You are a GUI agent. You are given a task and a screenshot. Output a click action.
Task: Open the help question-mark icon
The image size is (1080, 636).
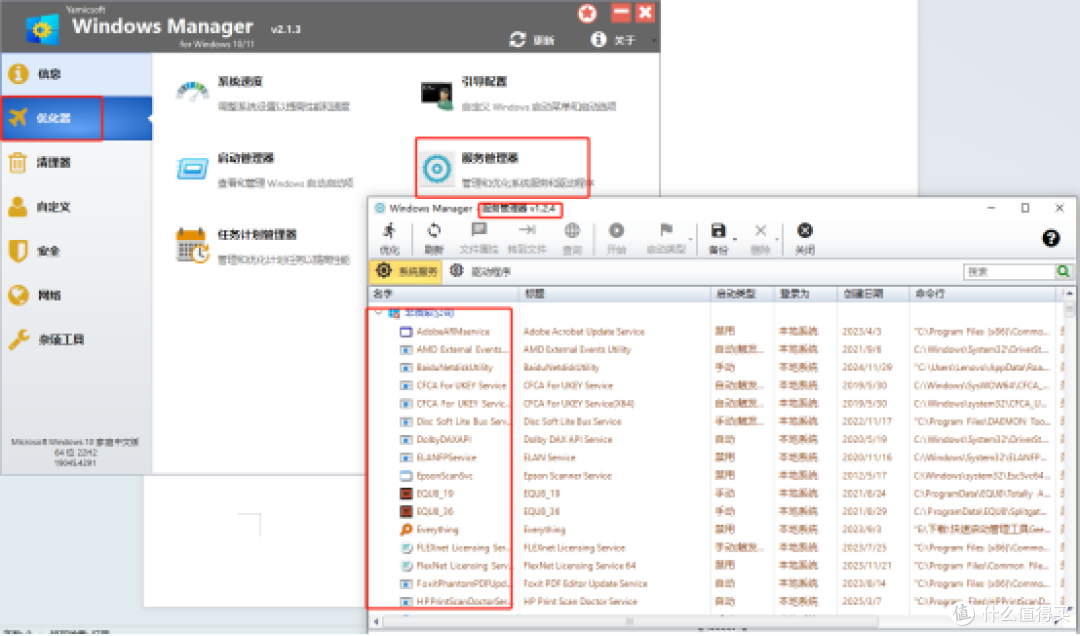coord(1050,238)
